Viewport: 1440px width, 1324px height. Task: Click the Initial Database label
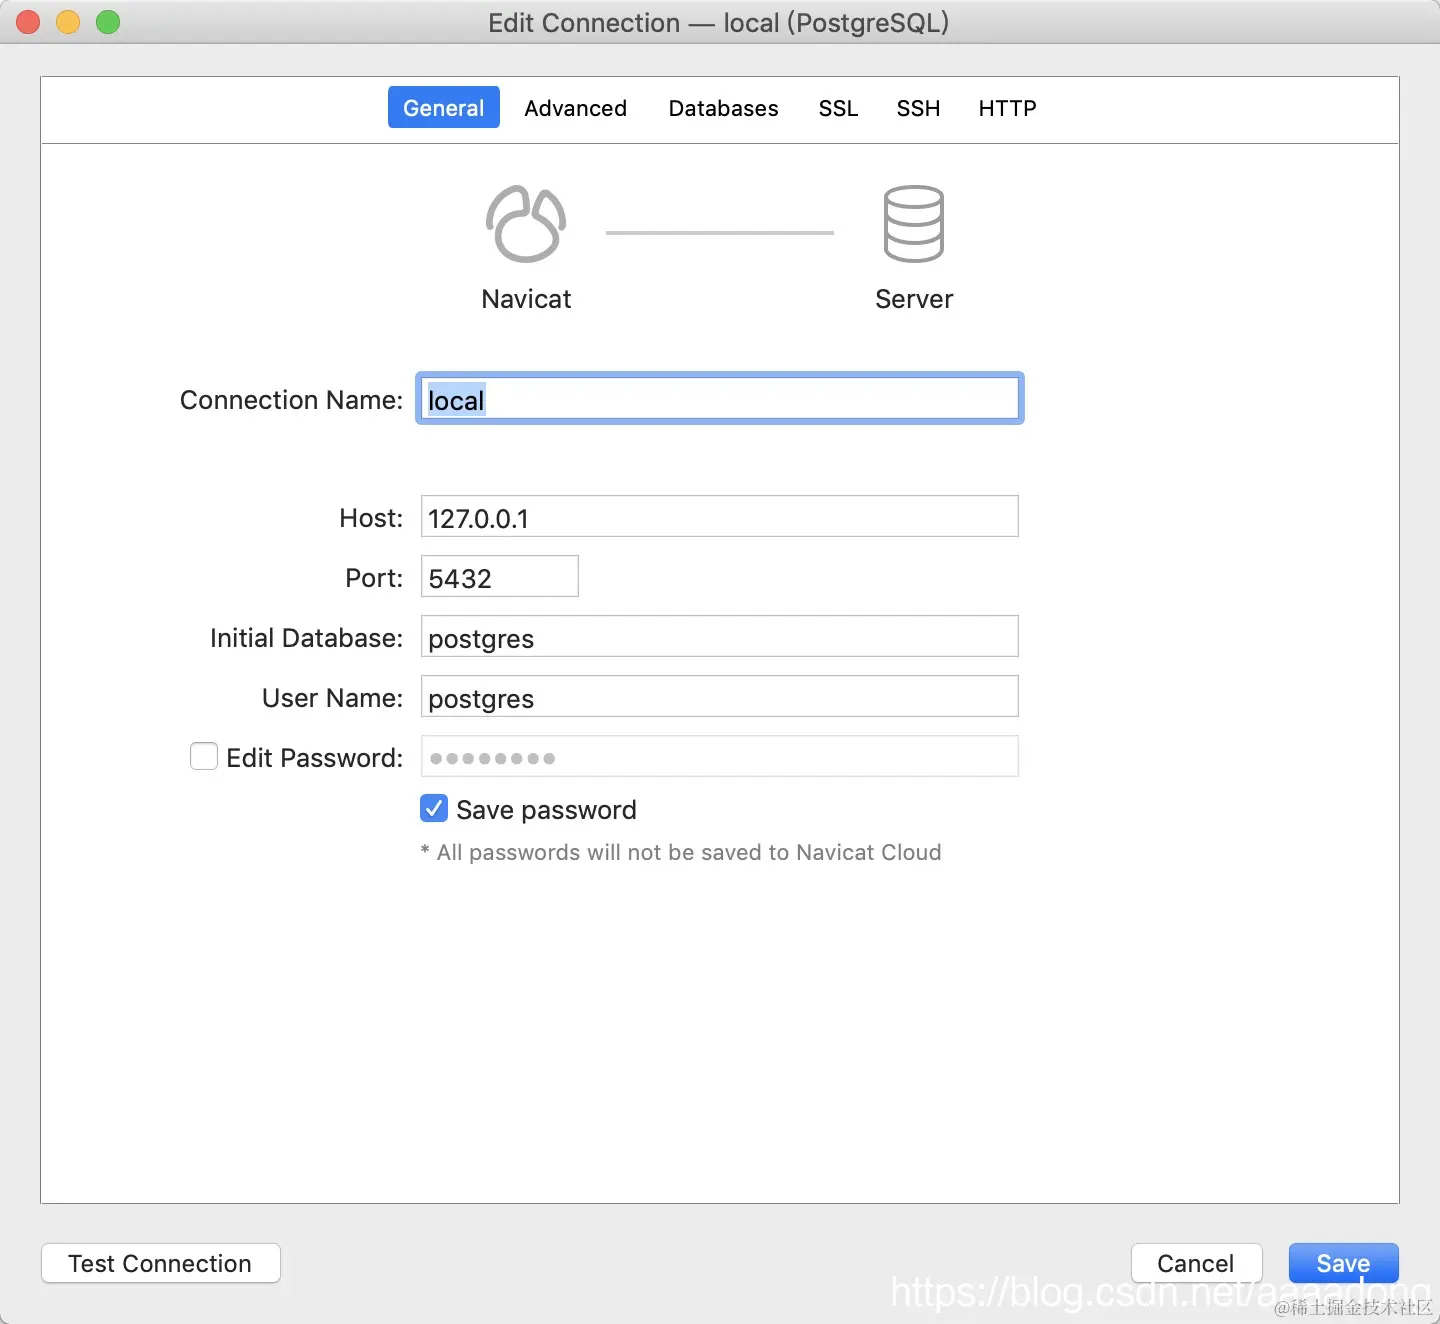(x=306, y=638)
